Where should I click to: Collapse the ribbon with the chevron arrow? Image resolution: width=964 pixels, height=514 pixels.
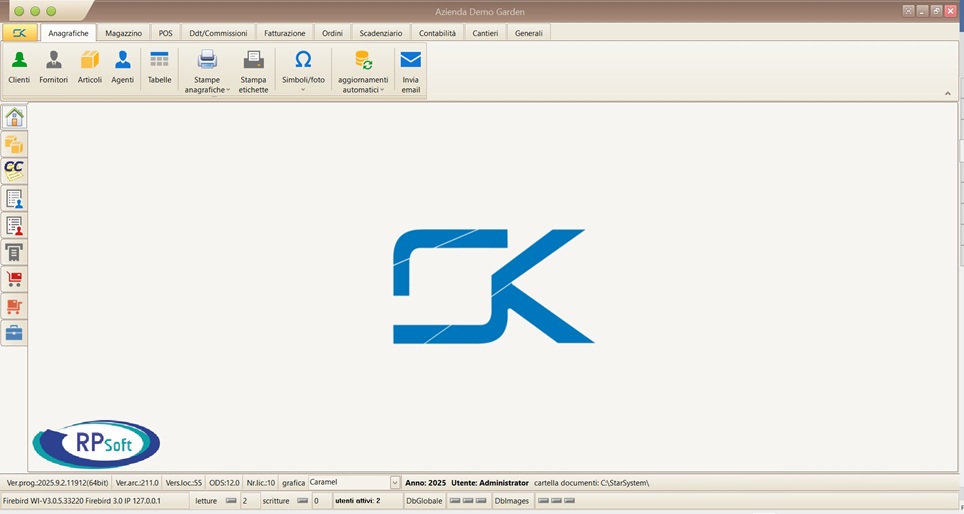click(947, 93)
